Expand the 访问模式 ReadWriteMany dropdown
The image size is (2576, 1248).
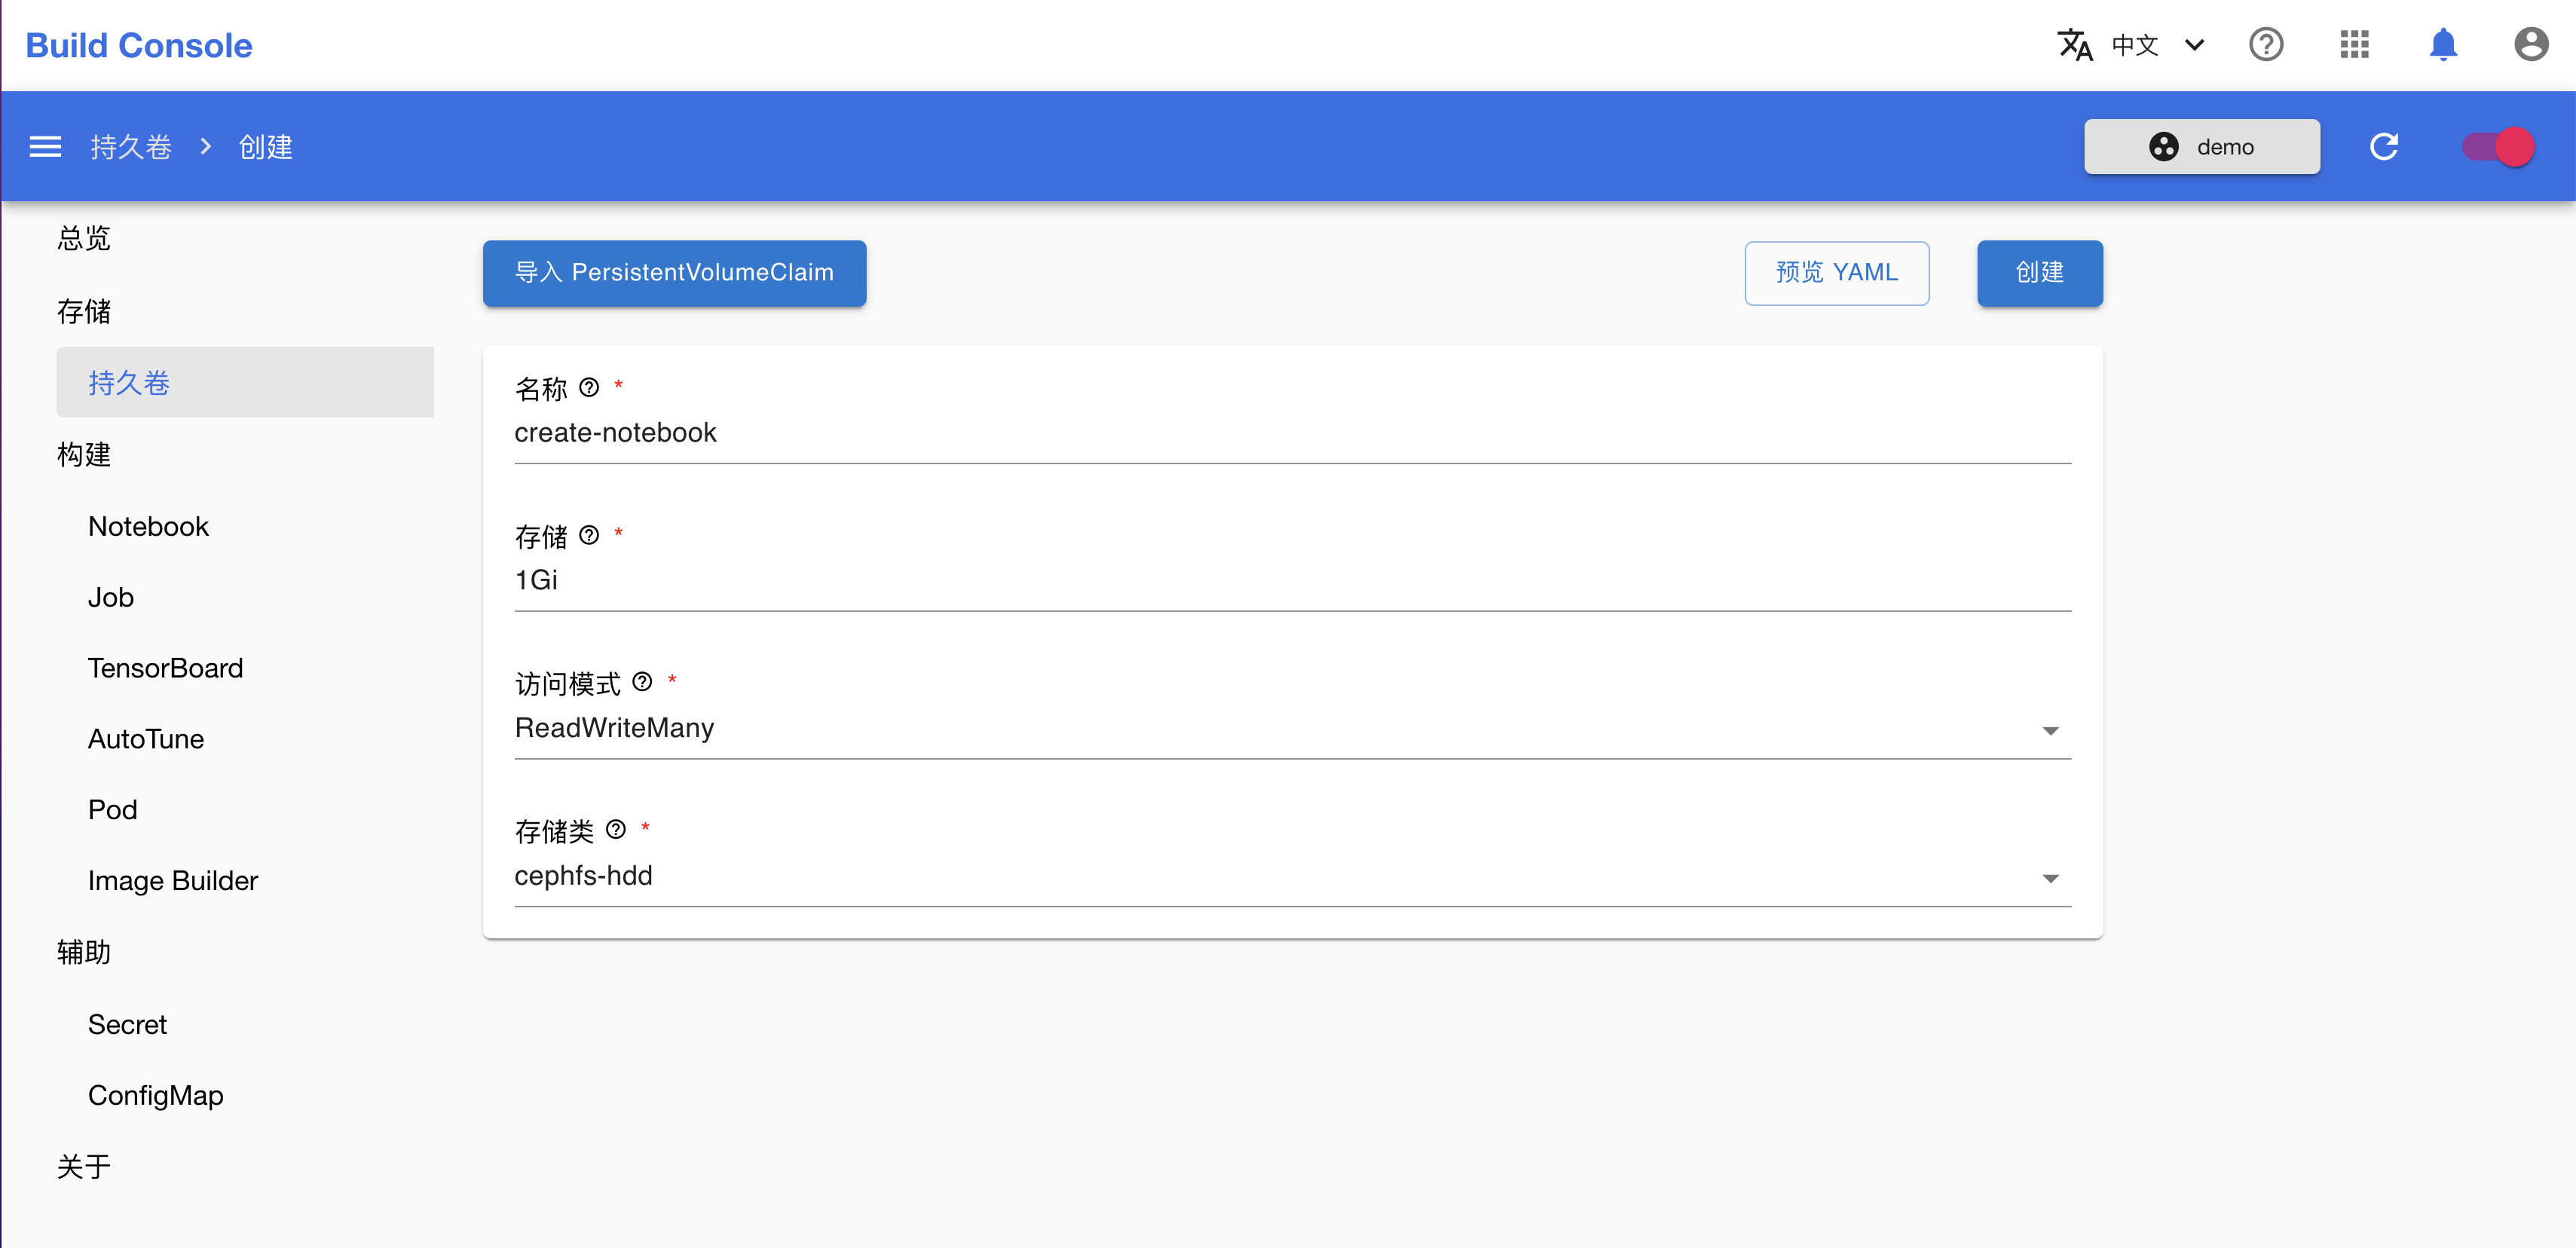tap(1292, 729)
